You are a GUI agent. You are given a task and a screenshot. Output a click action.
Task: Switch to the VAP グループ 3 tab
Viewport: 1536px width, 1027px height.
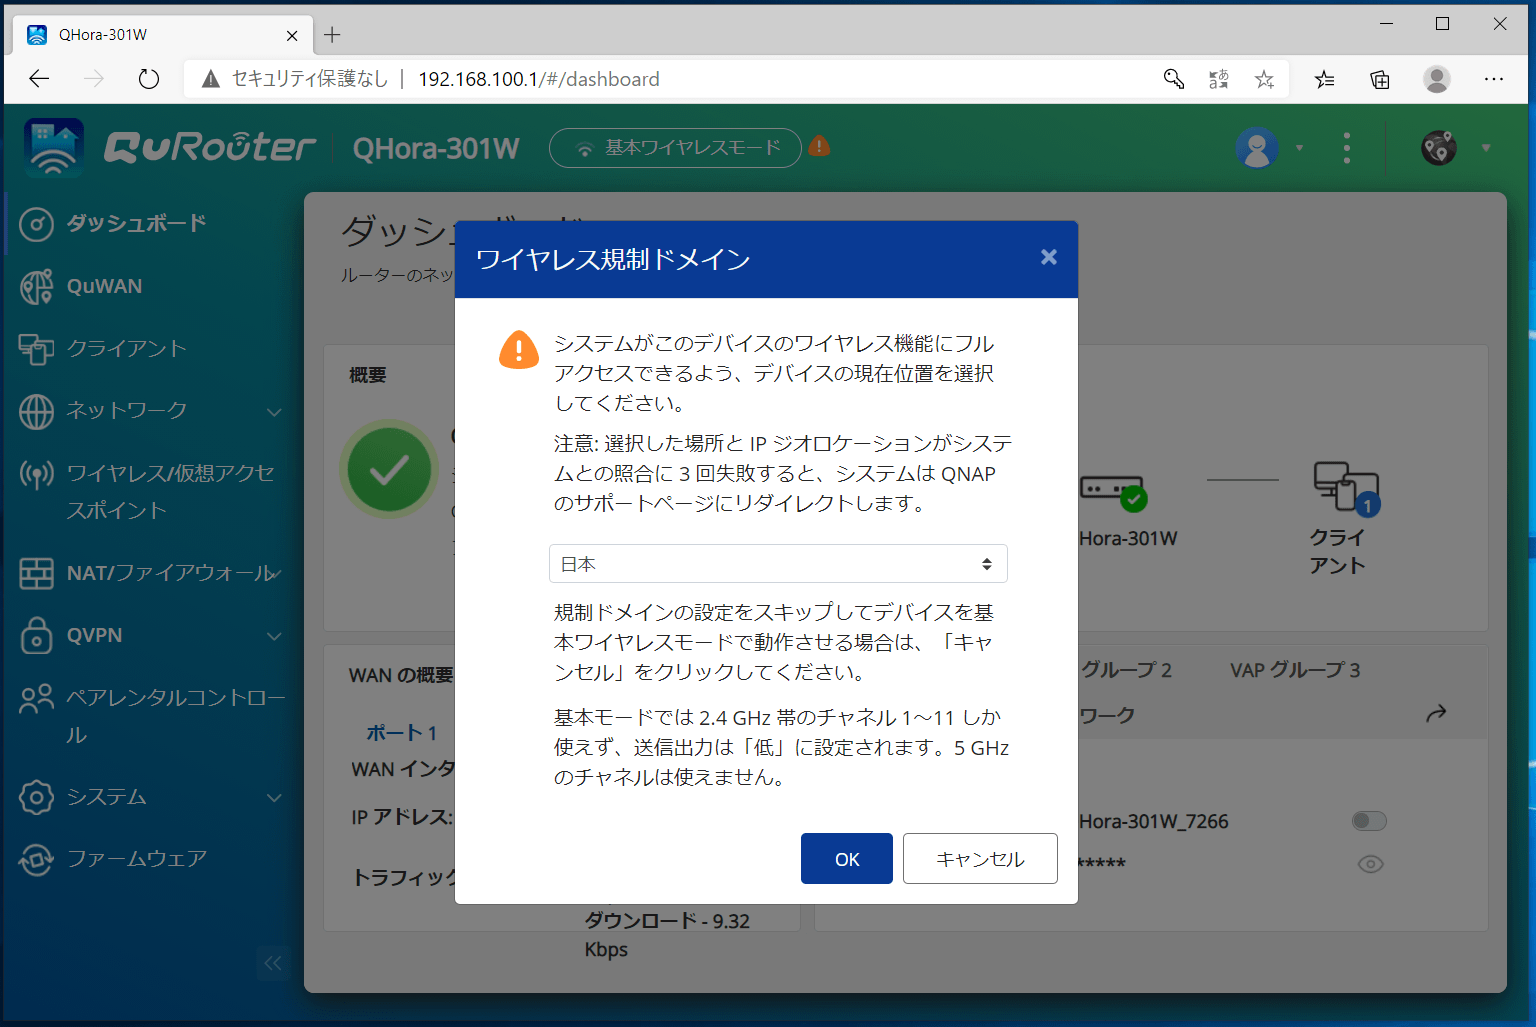[1295, 670]
